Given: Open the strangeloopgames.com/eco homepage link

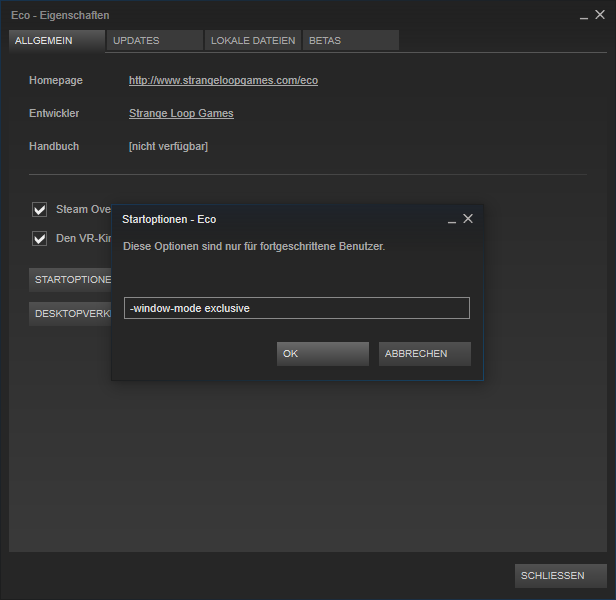Looking at the screenshot, I should click(223, 80).
